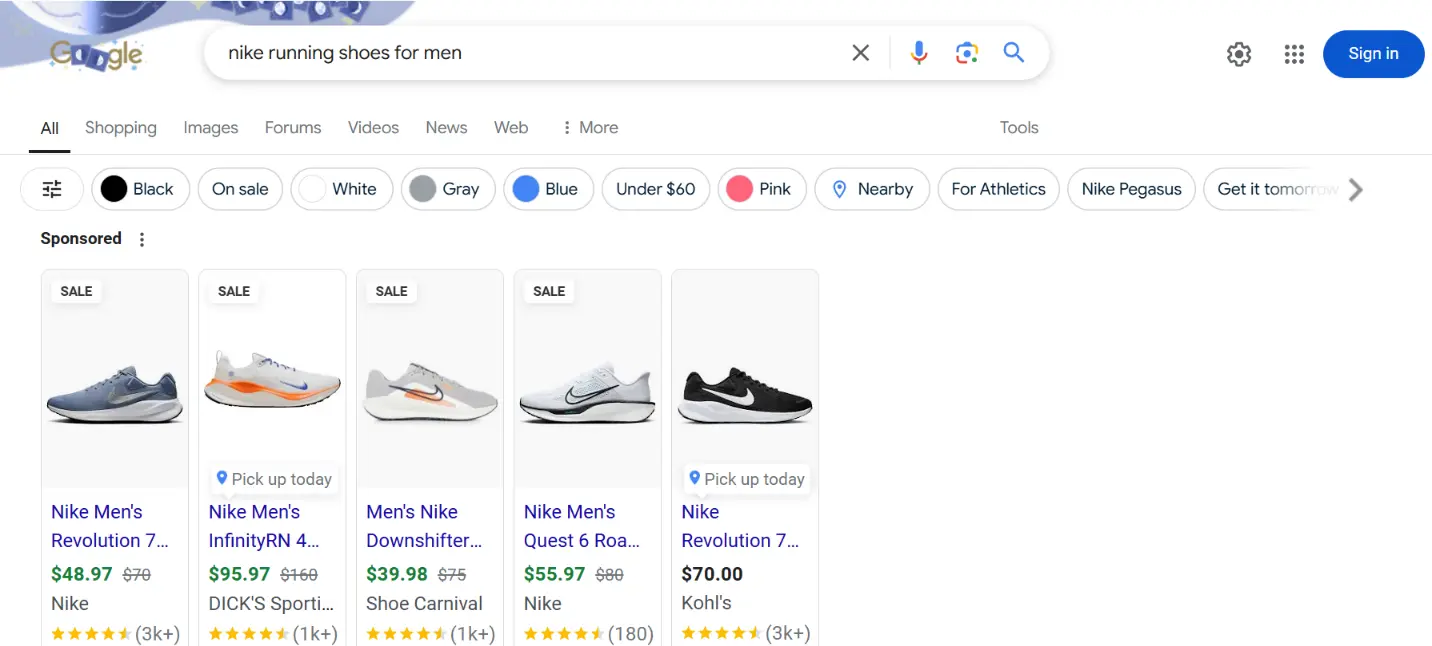Click the Kohl's seller name
Screen dimensions: 1432x646
coord(706,603)
